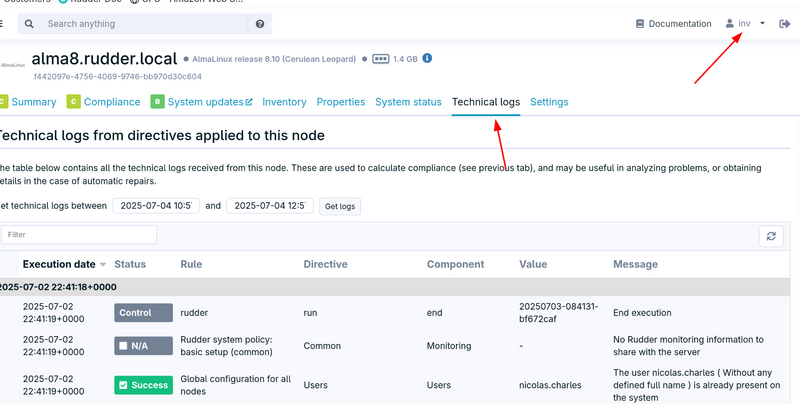Image resolution: width=800 pixels, height=404 pixels.
Task: Click the System updates score badge B
Action: point(157,102)
